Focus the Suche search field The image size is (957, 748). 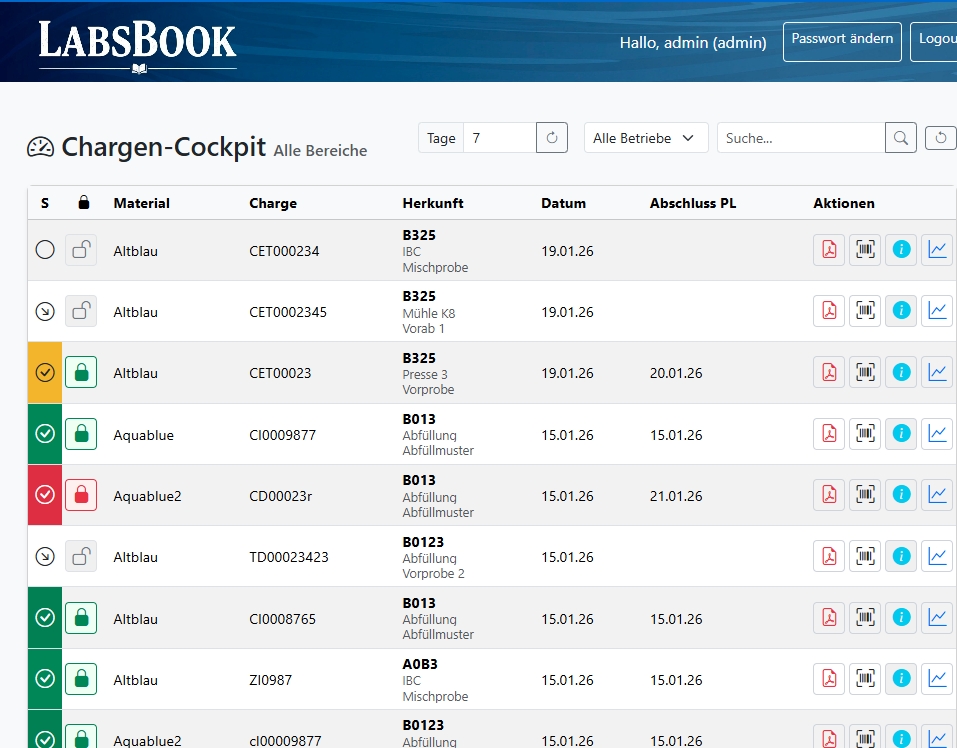pyautogui.click(x=800, y=138)
